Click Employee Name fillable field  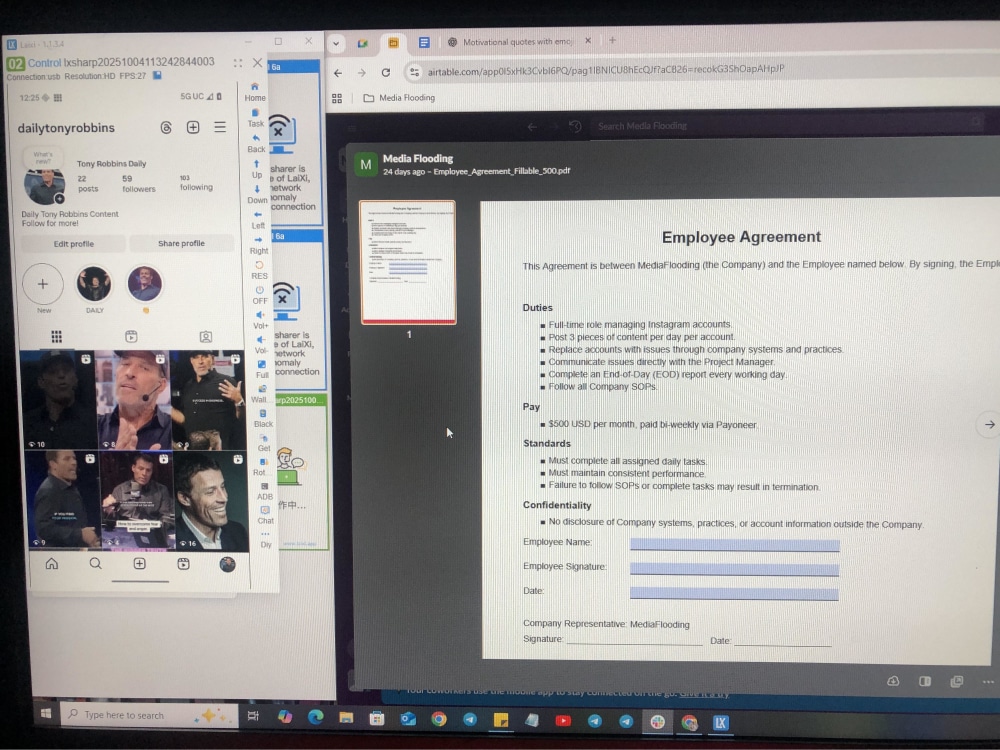(x=735, y=545)
